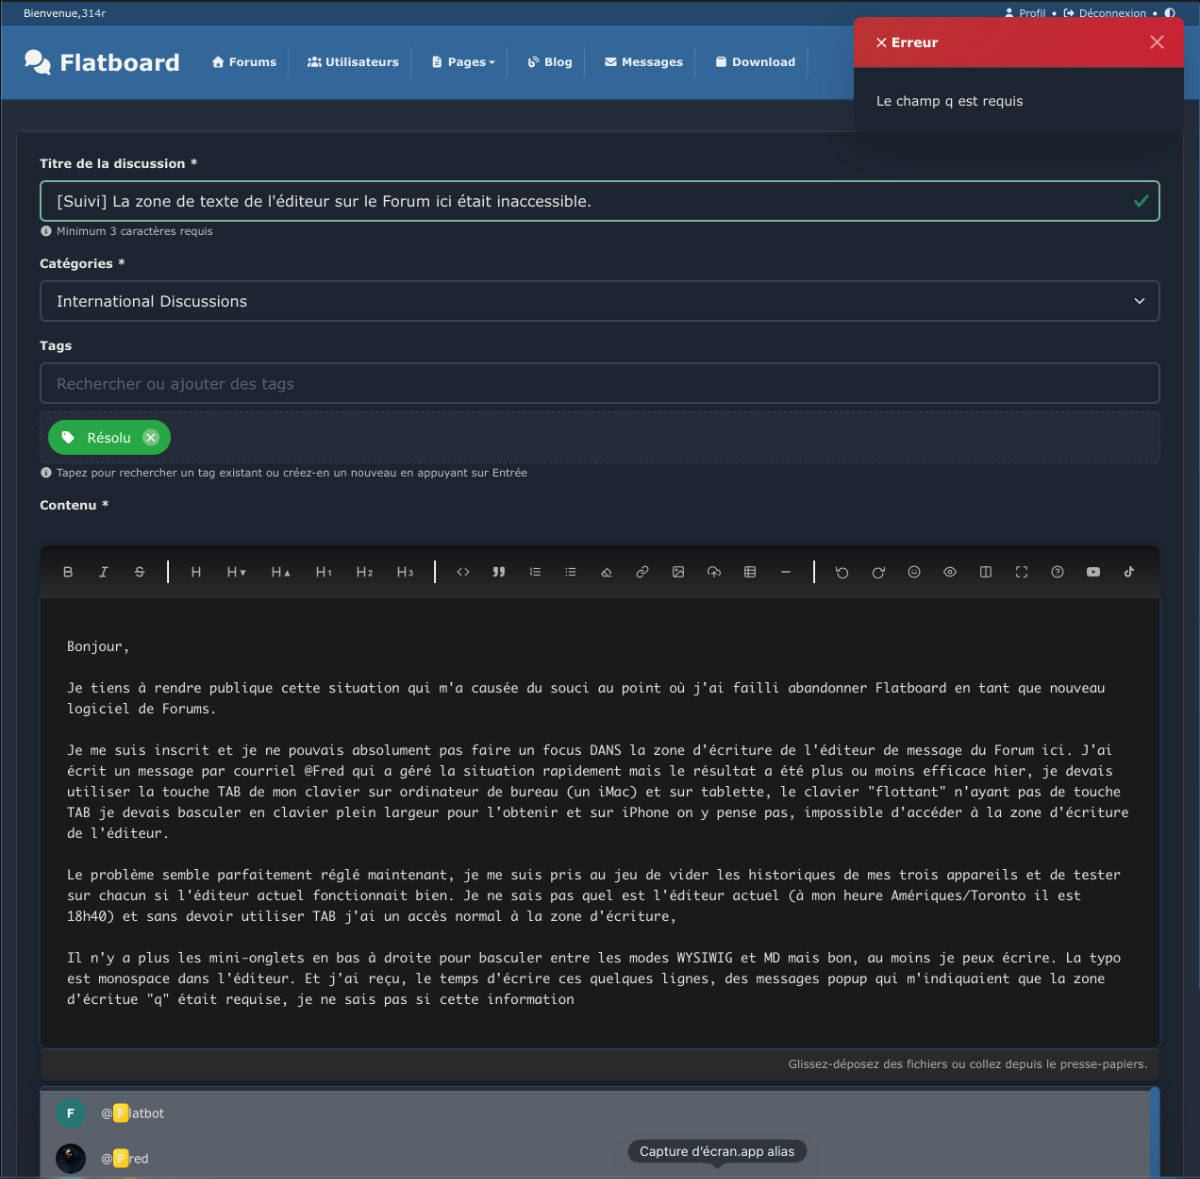Apply strikethrough formatting in editor toolbar

139,572
